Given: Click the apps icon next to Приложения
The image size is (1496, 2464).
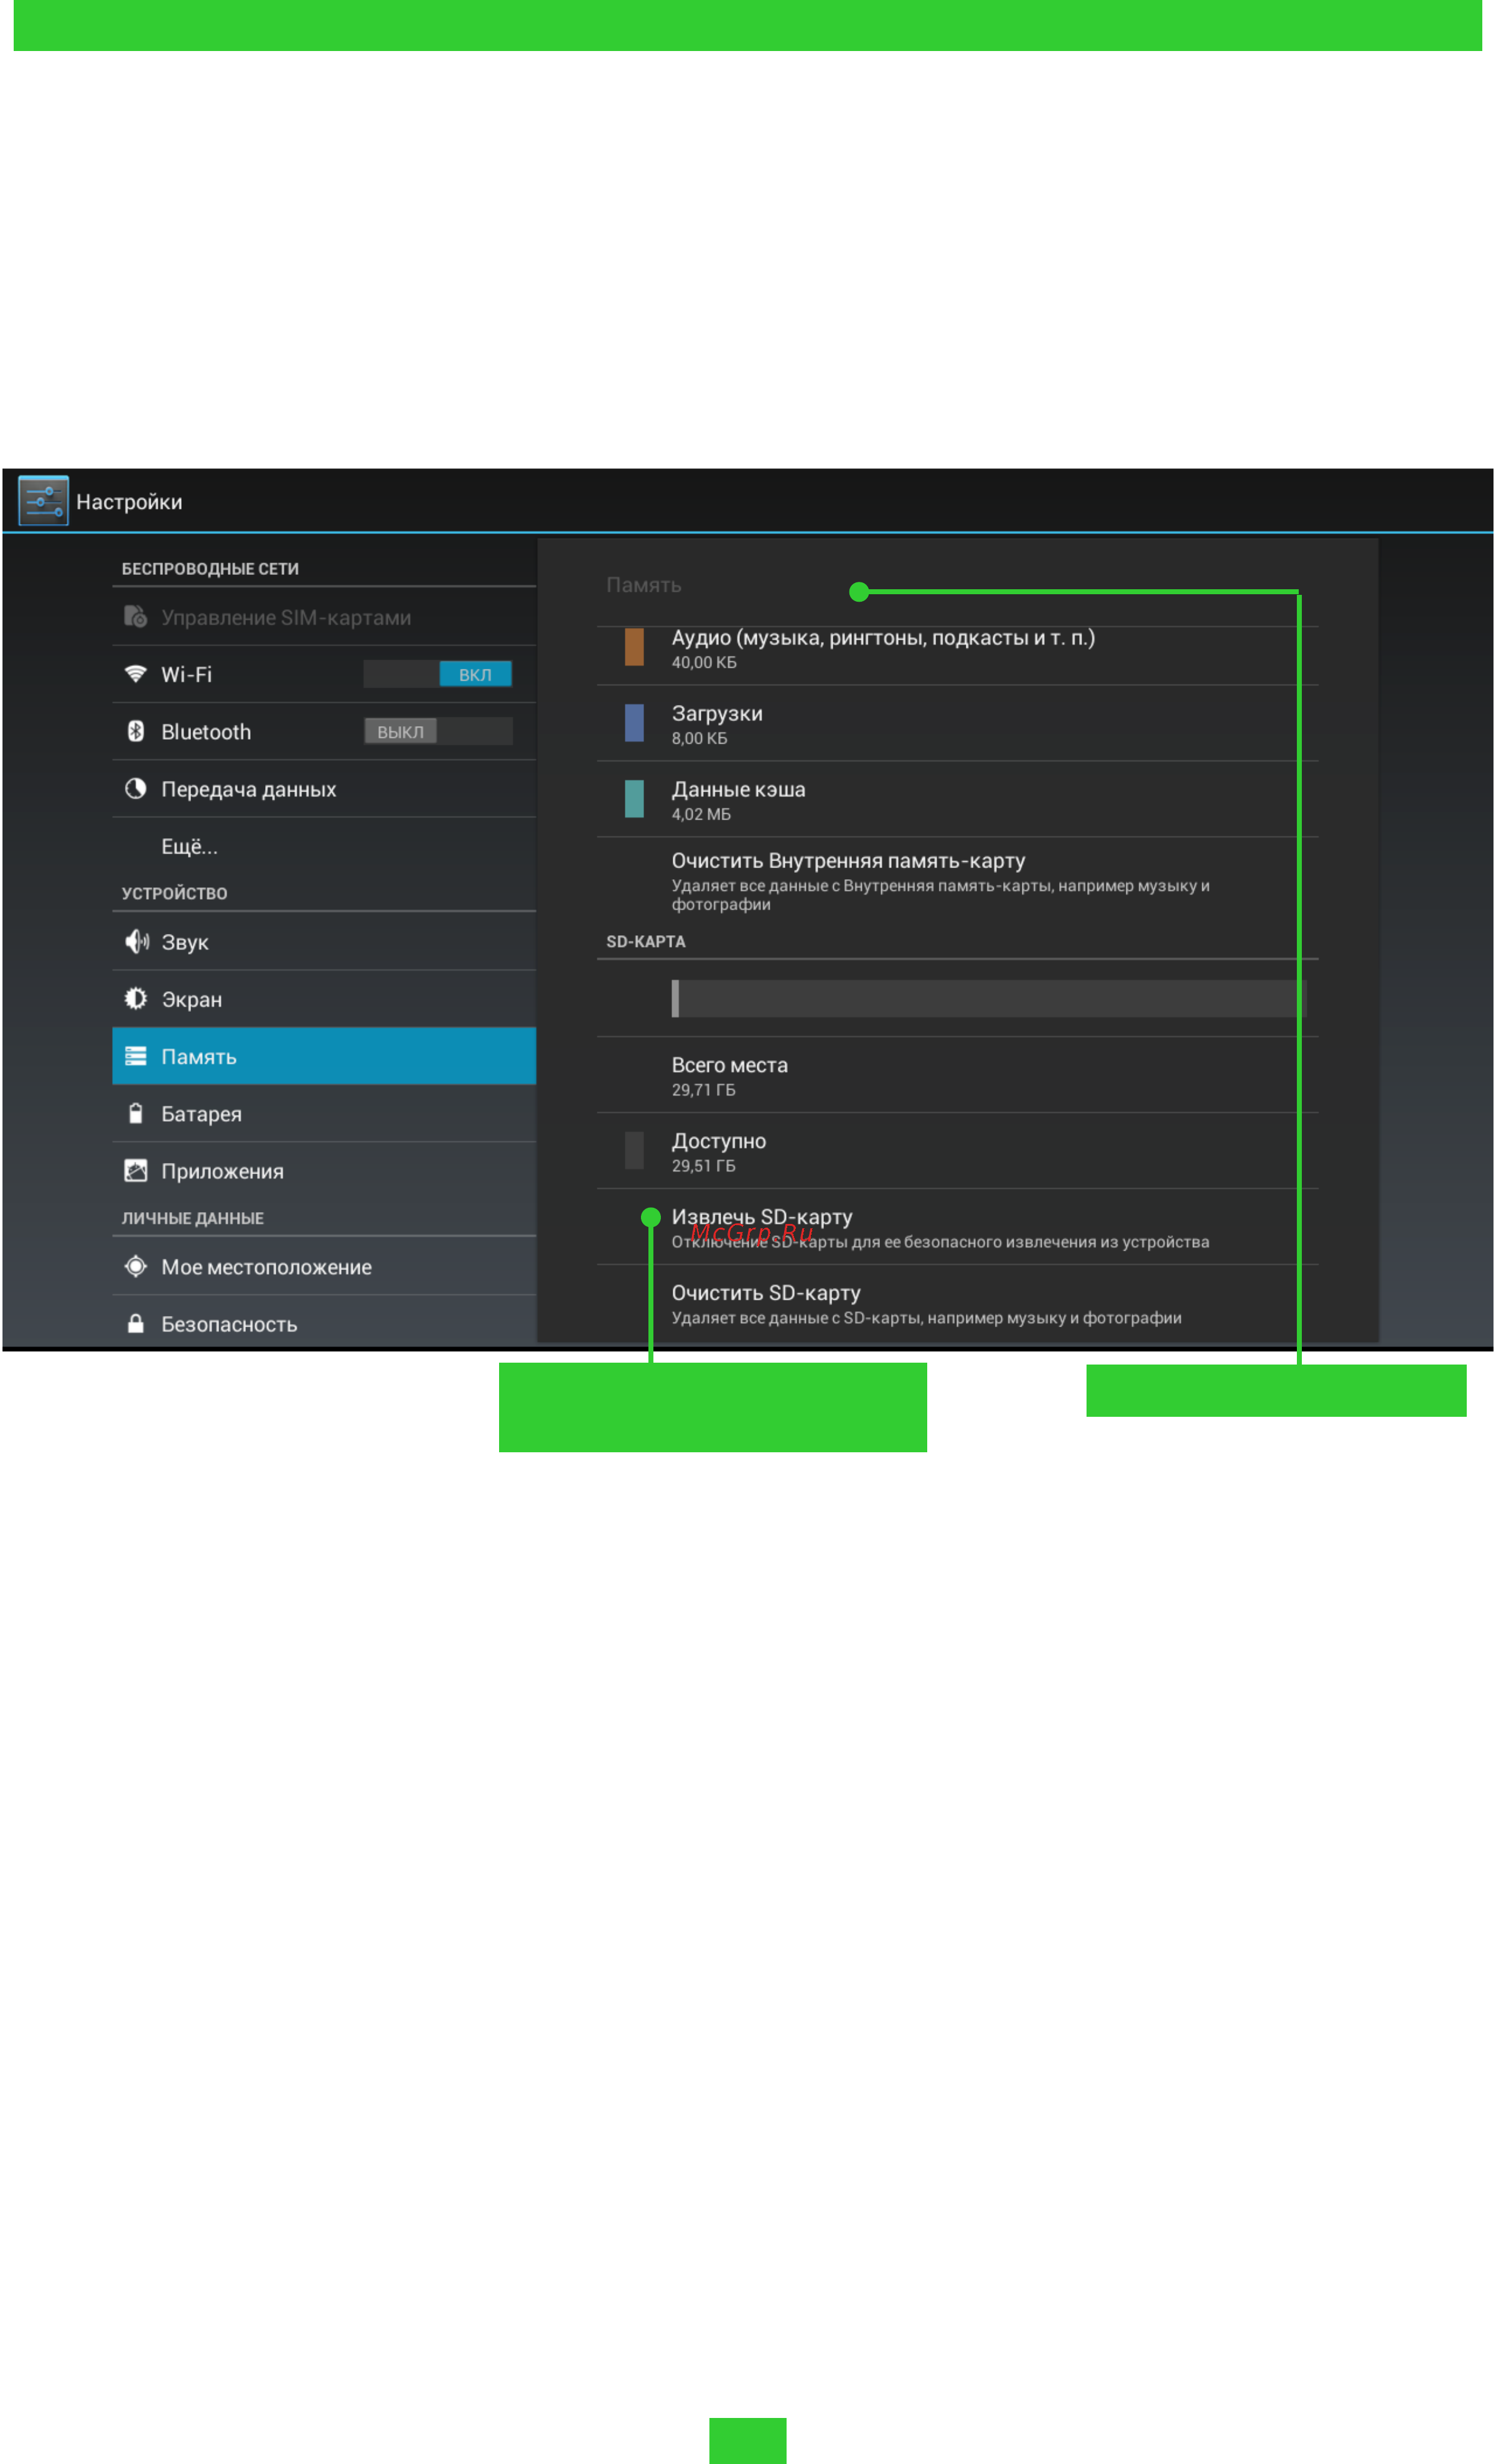Looking at the screenshot, I should 136,1171.
